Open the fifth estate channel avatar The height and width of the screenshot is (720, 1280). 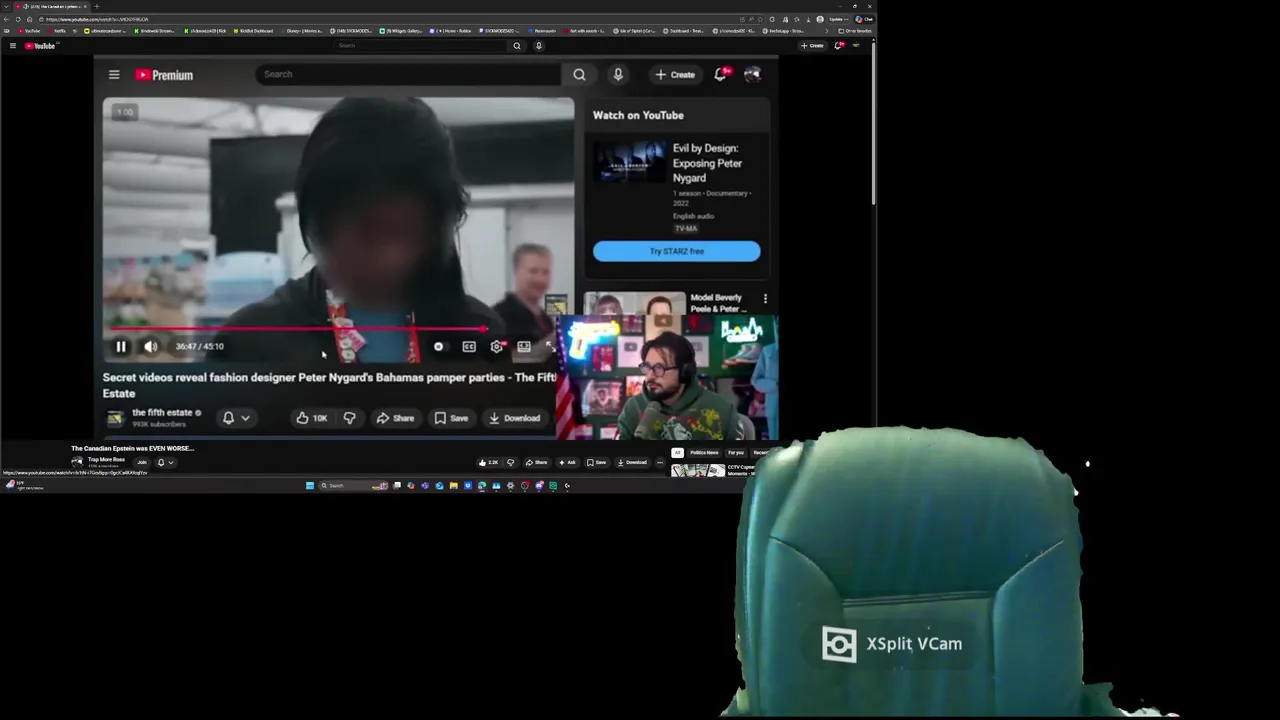[x=115, y=417]
